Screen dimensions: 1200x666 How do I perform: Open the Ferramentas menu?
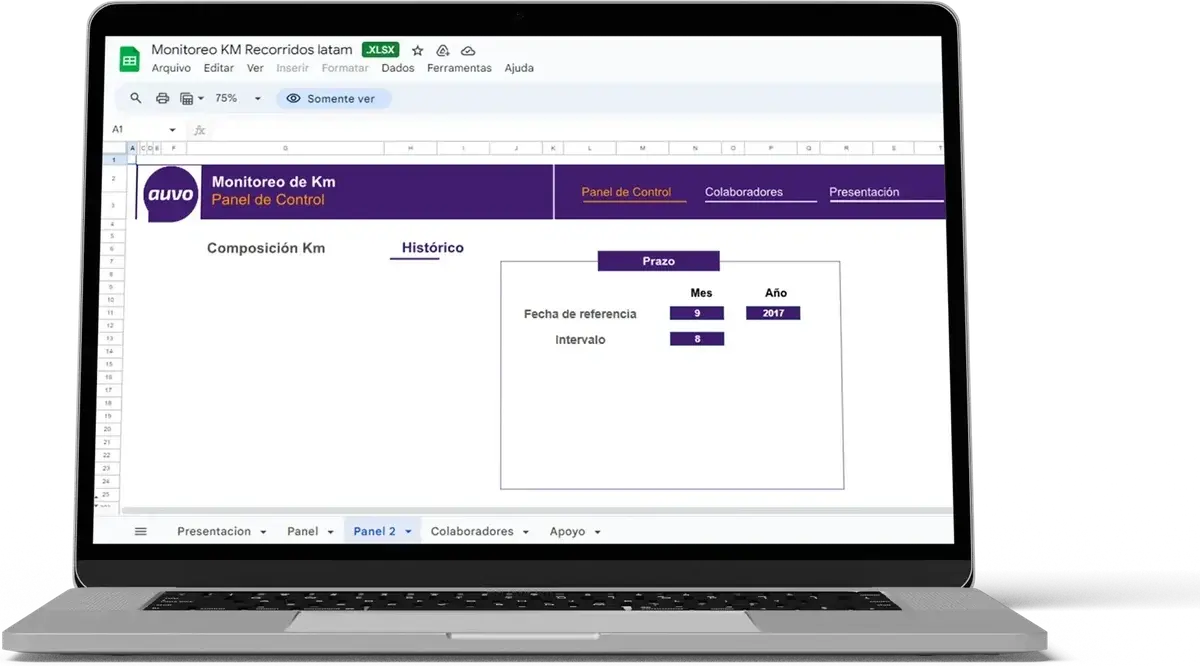pos(459,68)
